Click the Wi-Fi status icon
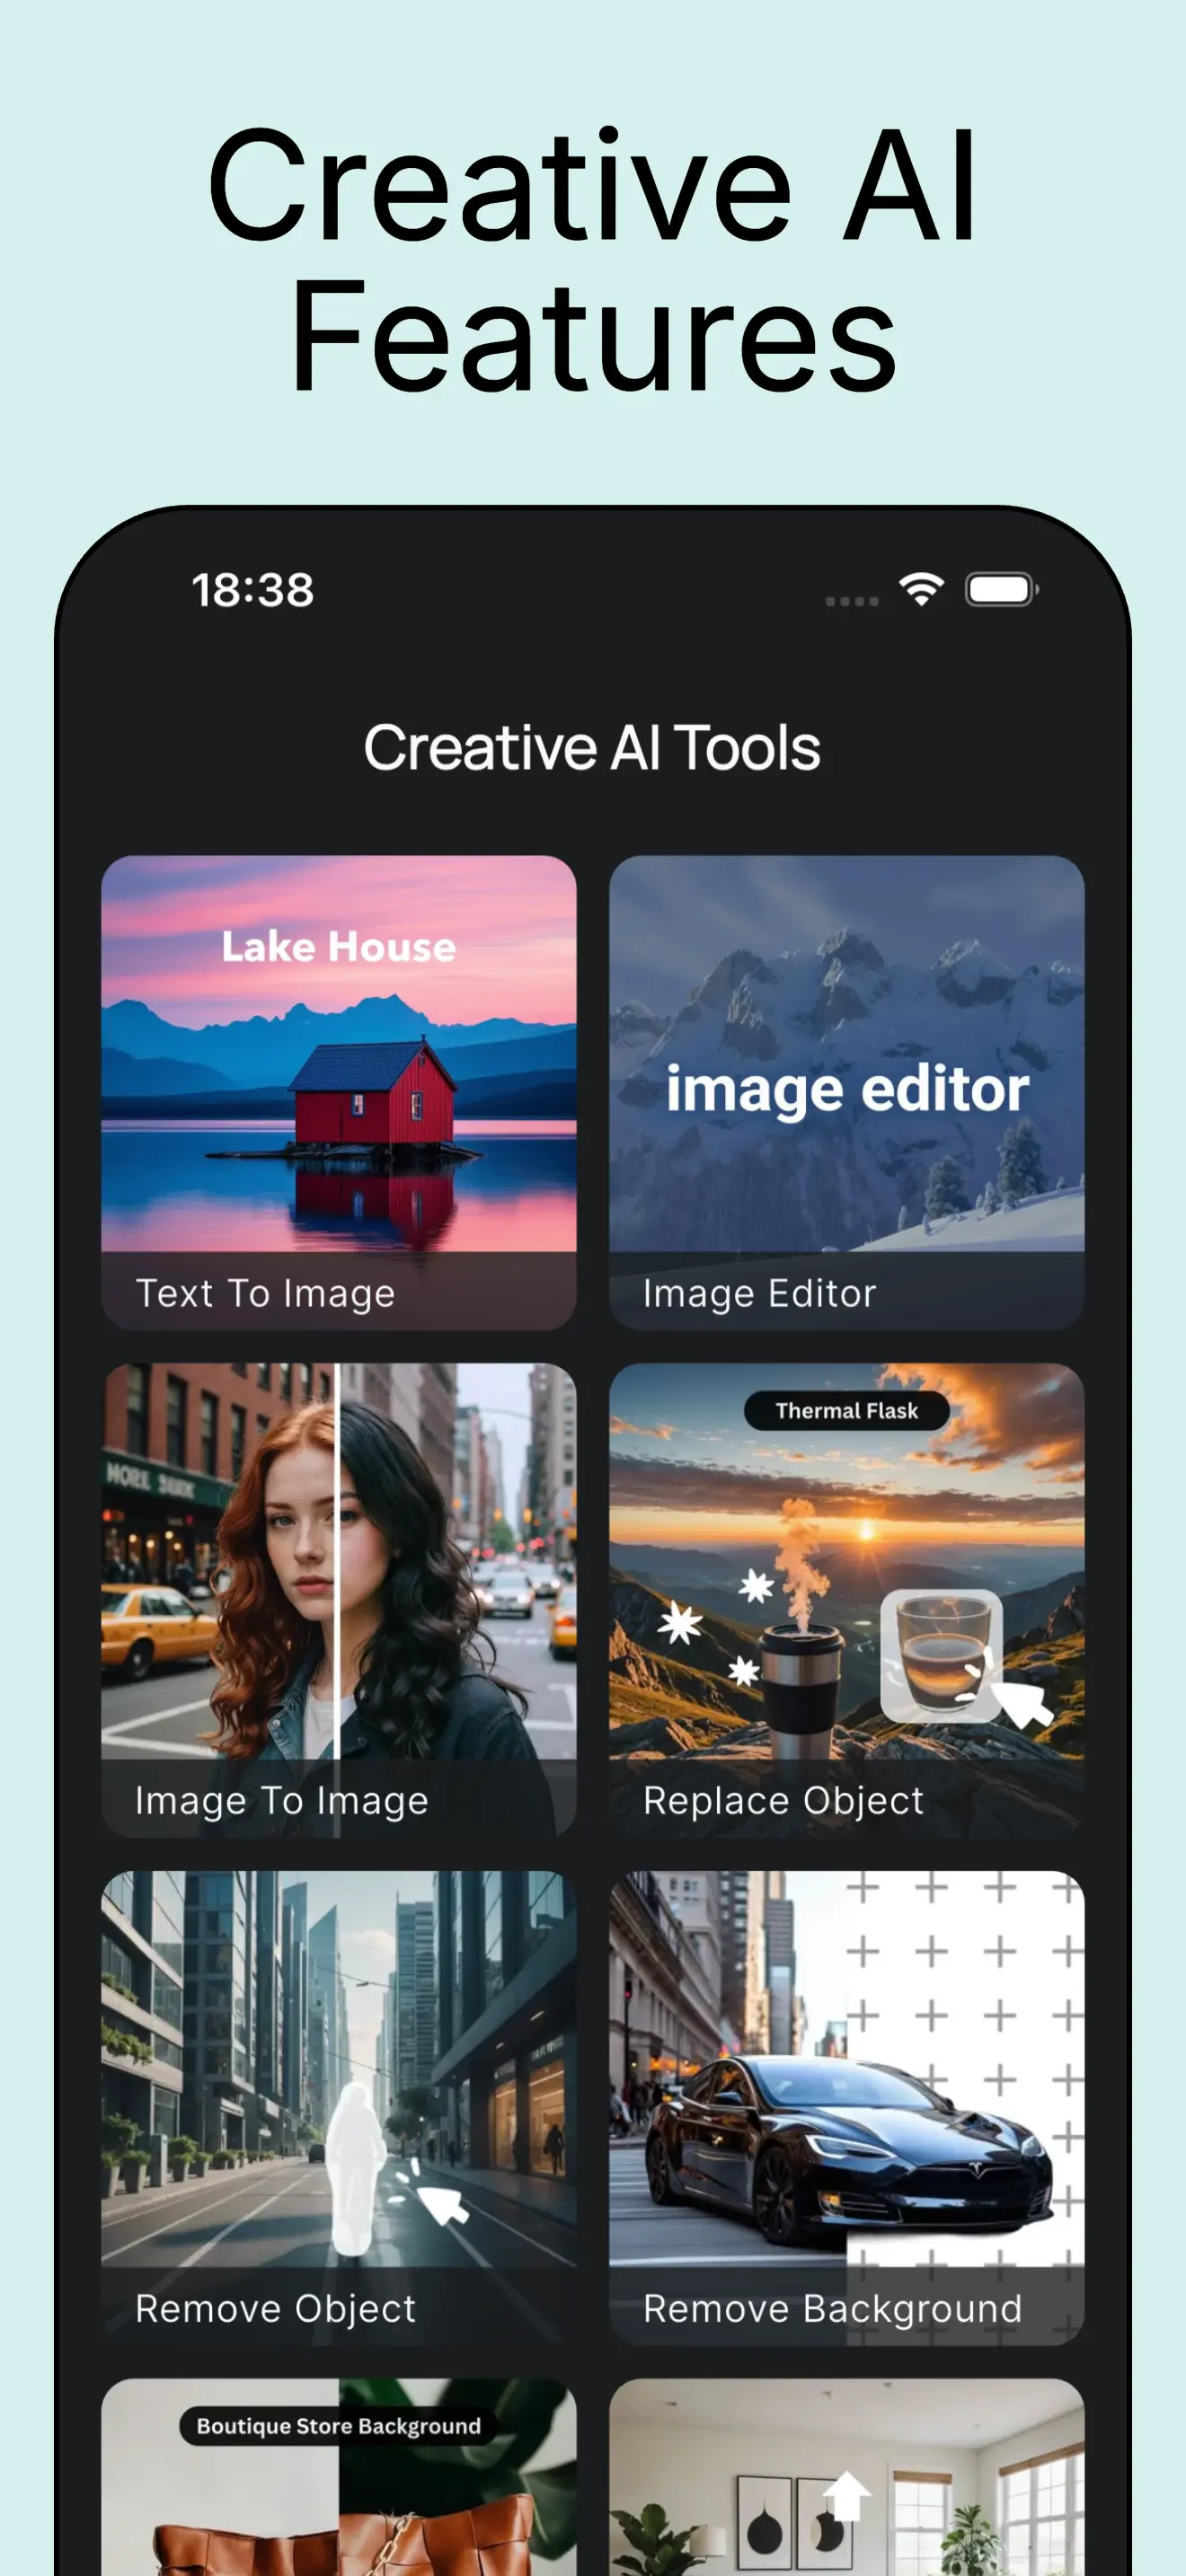Image resolution: width=1186 pixels, height=2576 pixels. click(x=921, y=589)
